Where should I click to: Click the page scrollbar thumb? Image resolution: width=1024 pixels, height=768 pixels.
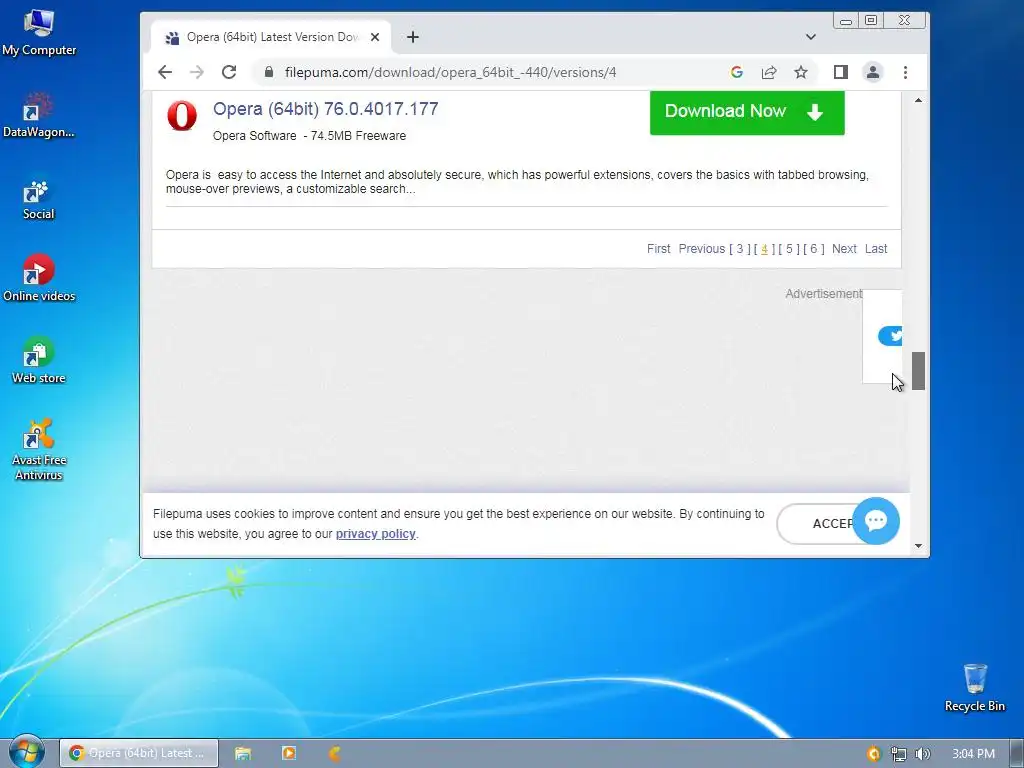coord(918,370)
